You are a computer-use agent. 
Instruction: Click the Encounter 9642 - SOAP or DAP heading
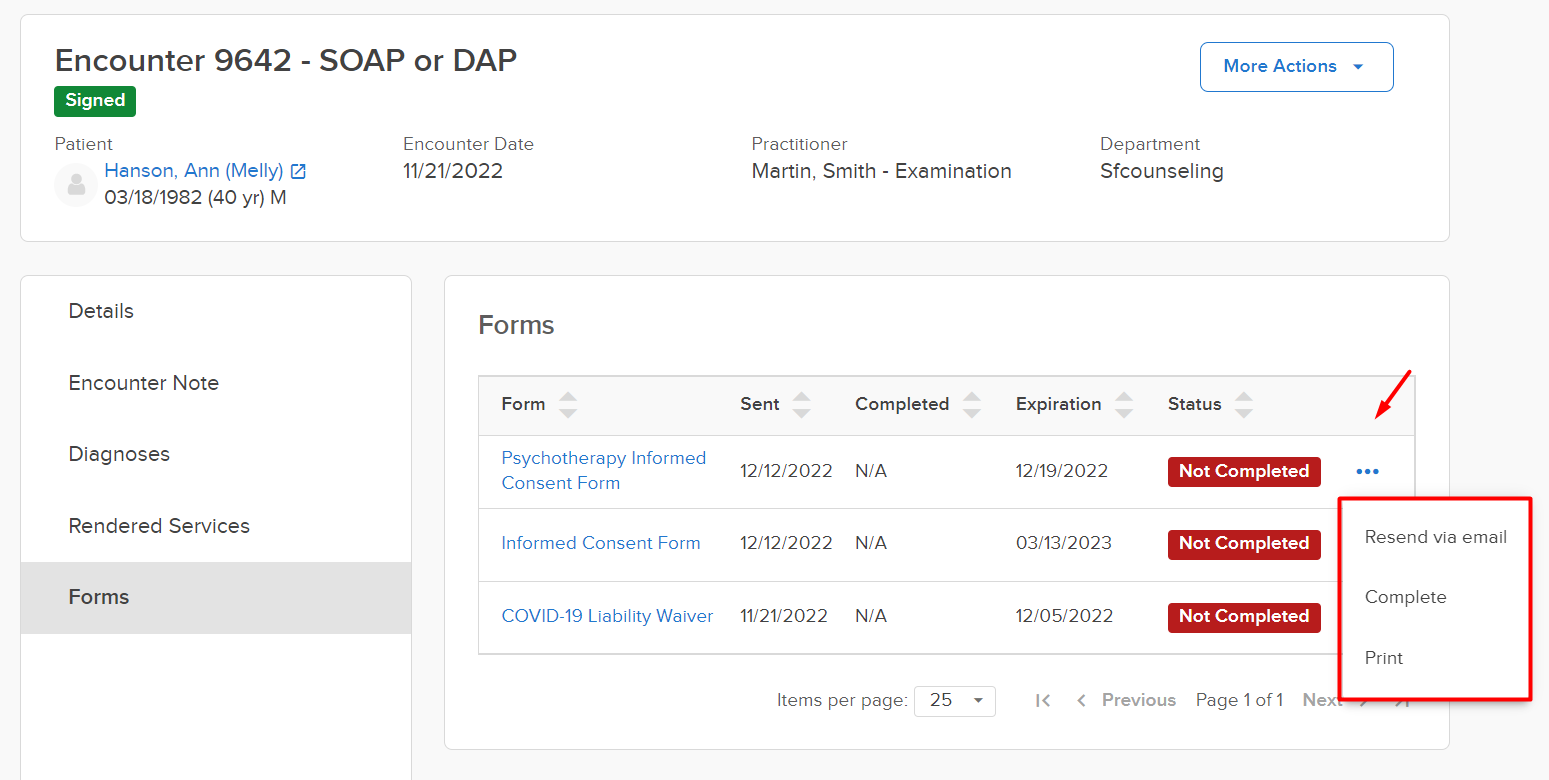click(286, 61)
